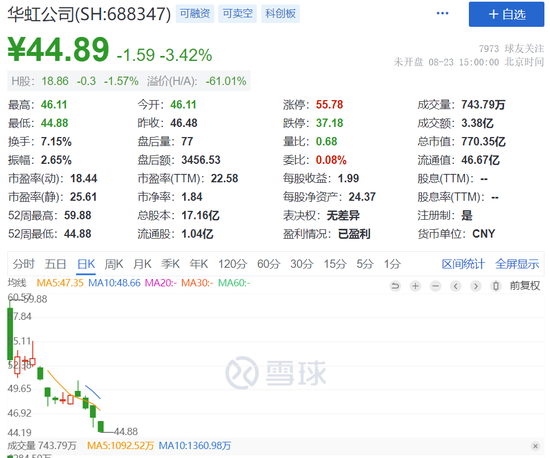The image size is (550, 458).
Task: Open the three-dot more options menu
Action: click(442, 13)
